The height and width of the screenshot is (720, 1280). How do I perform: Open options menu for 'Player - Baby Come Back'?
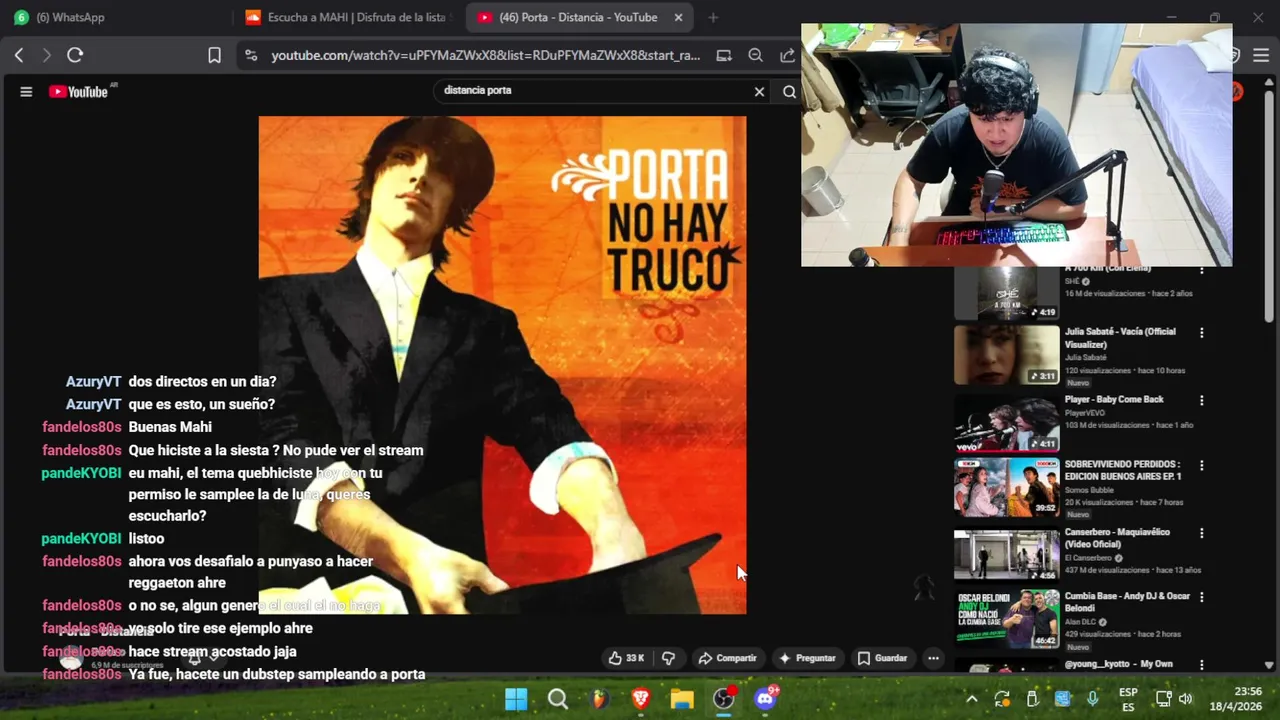1202,400
